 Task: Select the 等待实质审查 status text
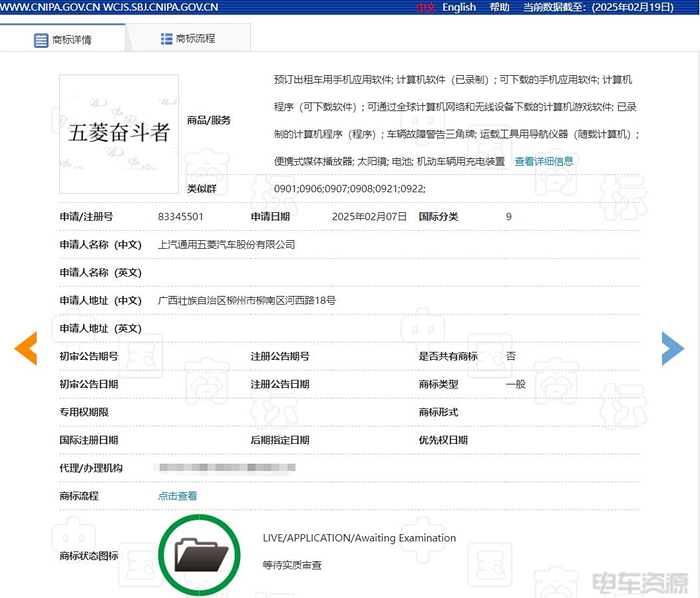(292, 565)
